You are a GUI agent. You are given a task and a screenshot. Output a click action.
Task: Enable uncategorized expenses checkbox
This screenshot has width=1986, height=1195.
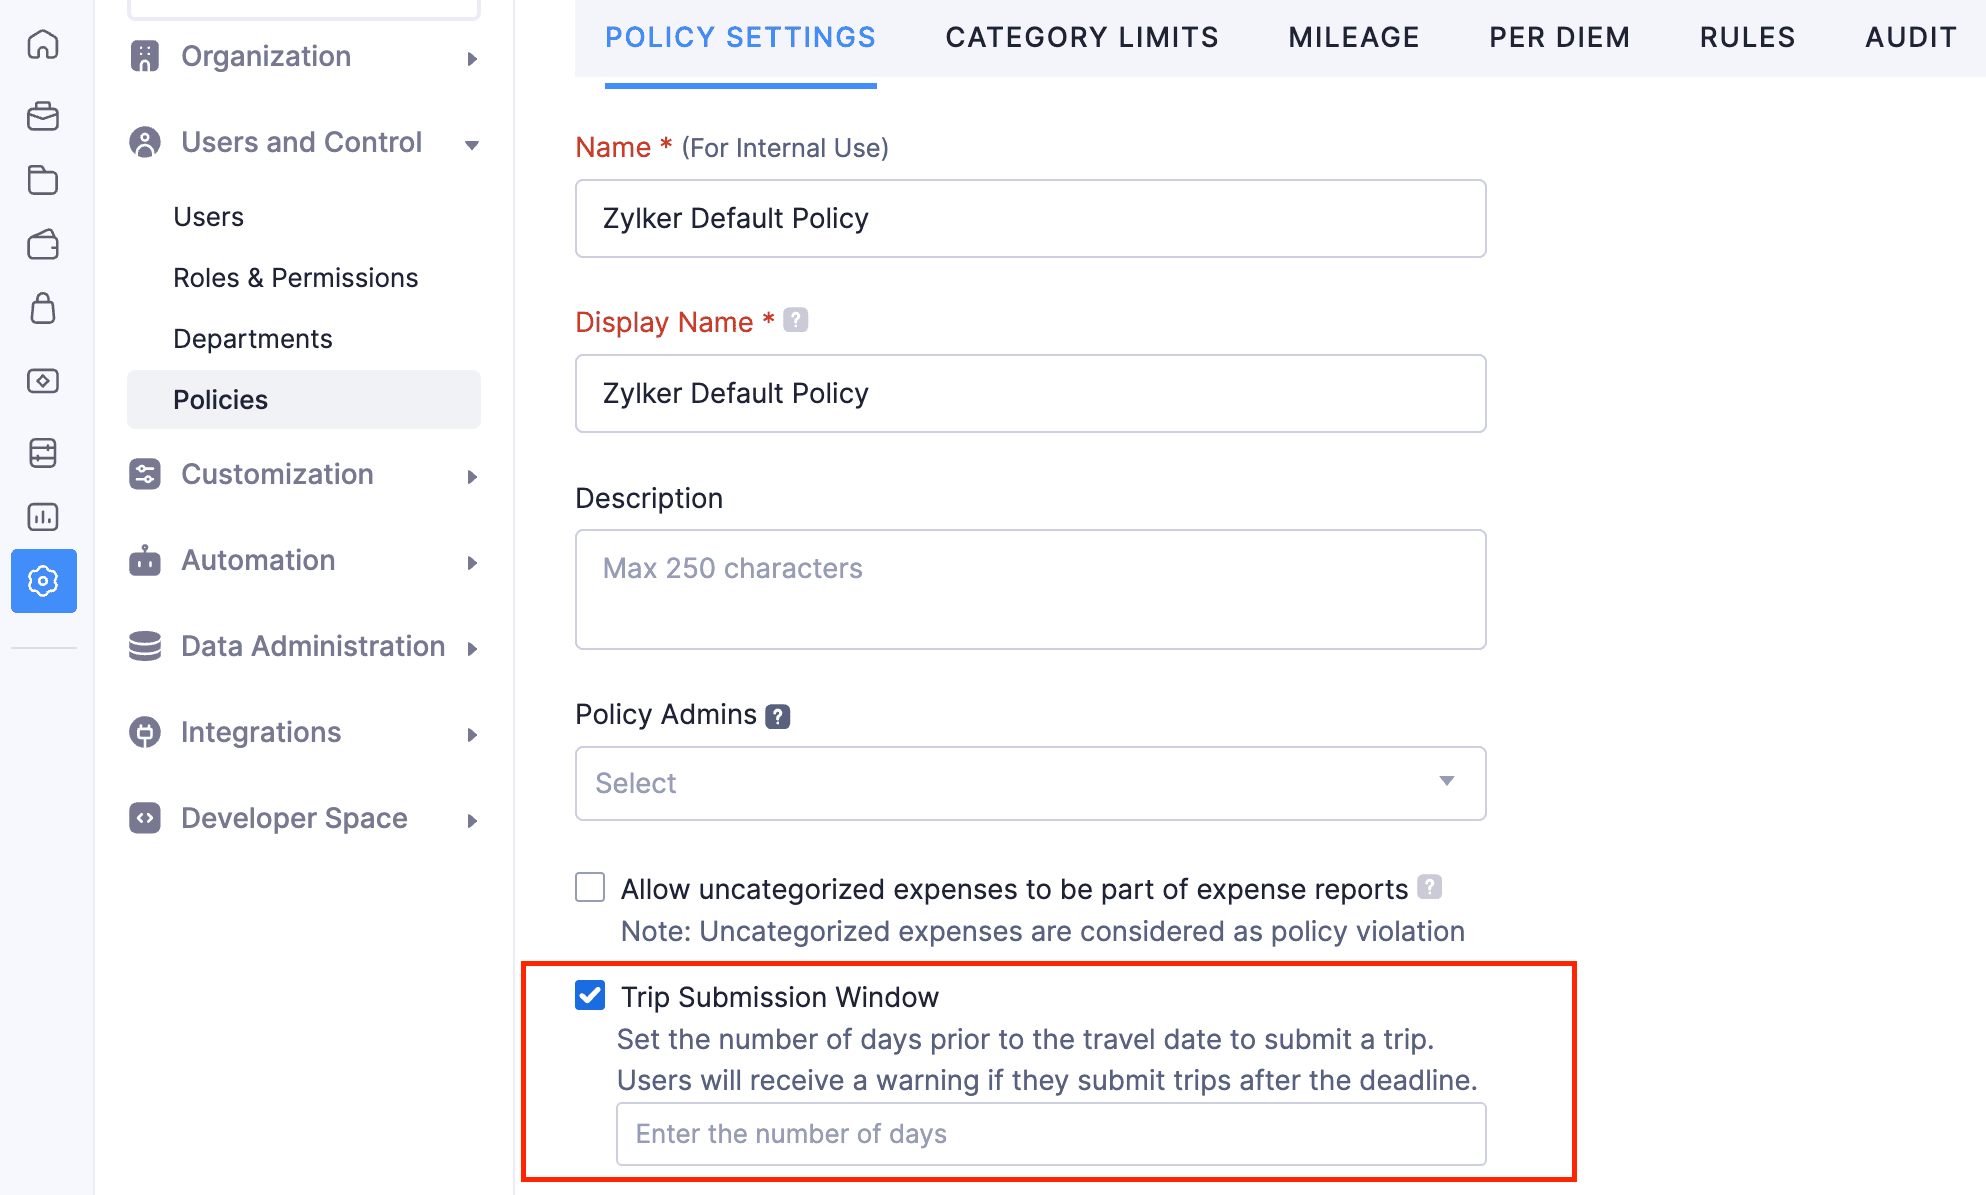[590, 888]
